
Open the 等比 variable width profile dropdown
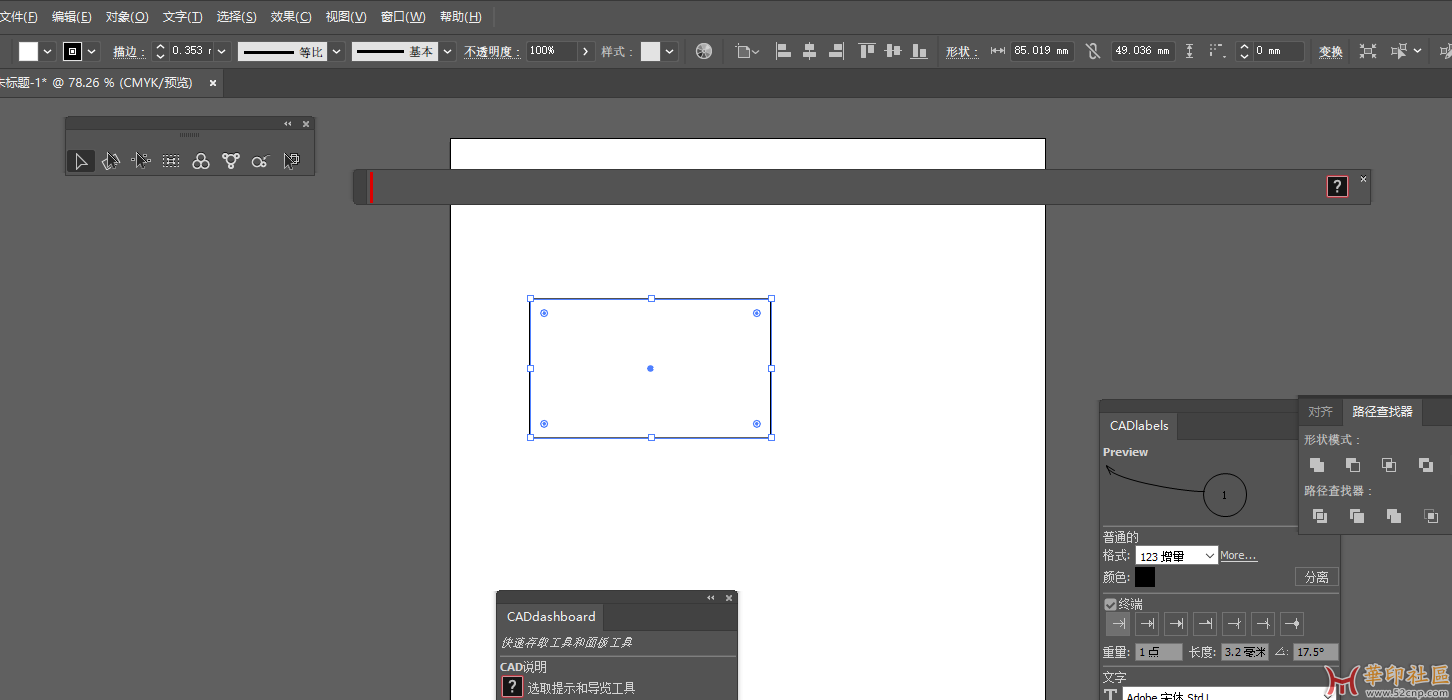[x=337, y=51]
